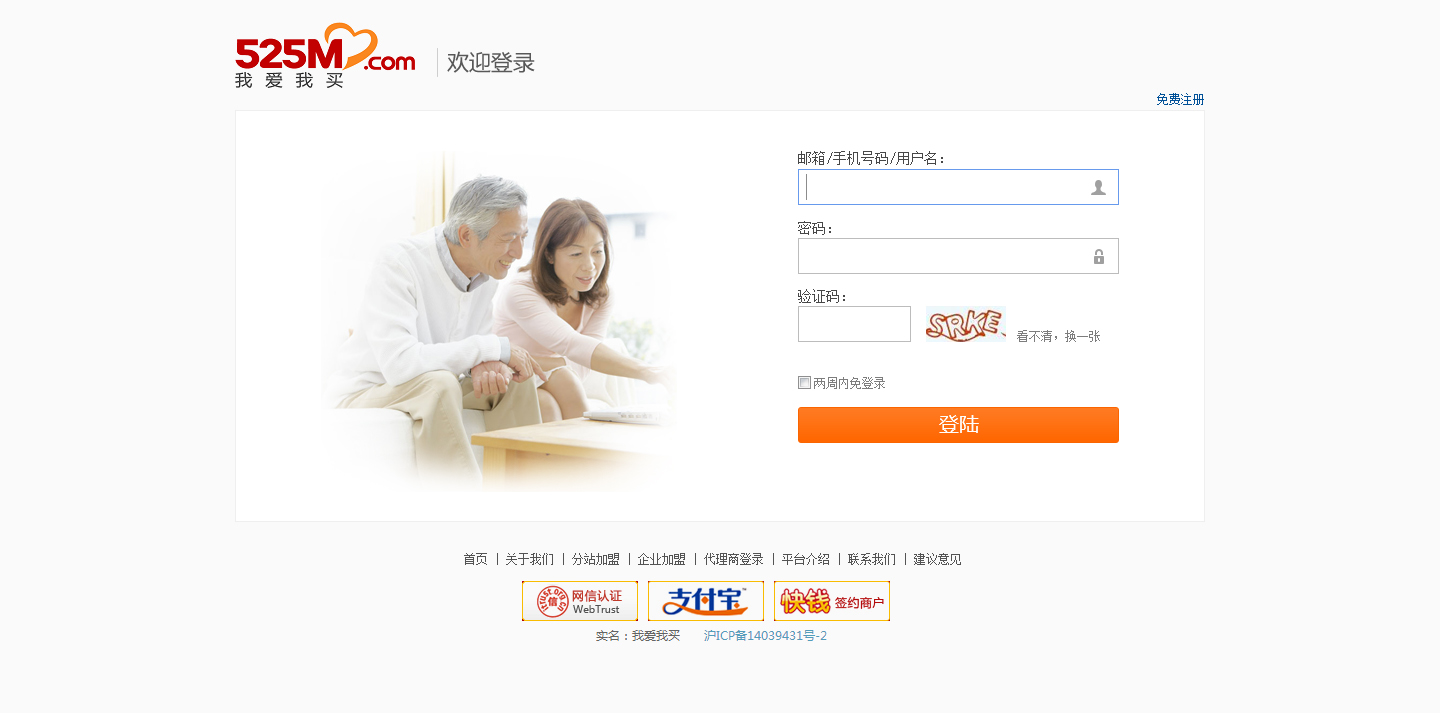1440x713 pixels.
Task: Focus the 邮箱/手机号码/用户名 input field
Action: (958, 187)
